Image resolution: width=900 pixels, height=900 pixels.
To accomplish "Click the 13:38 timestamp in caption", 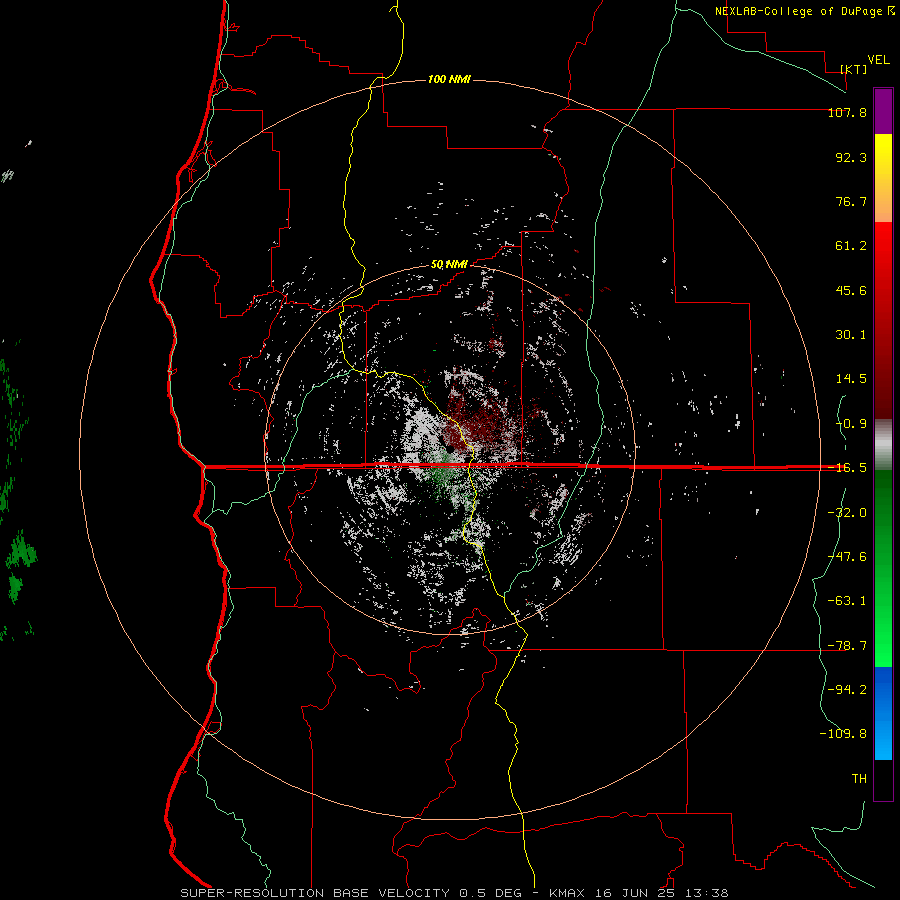I will (707, 893).
